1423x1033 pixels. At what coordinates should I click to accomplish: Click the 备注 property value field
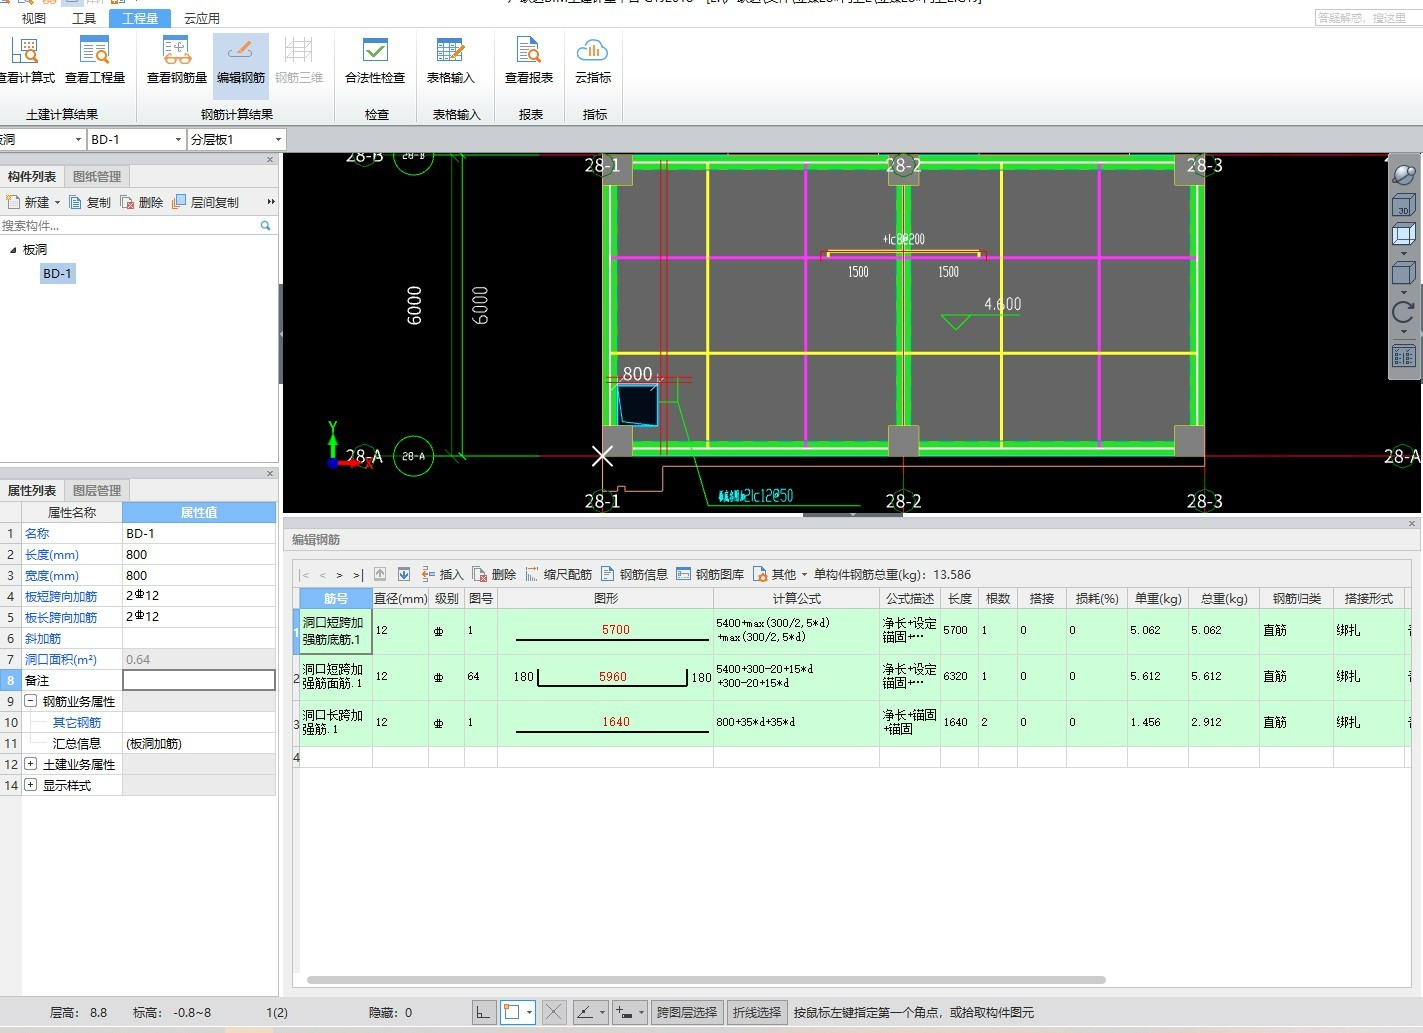pyautogui.click(x=199, y=680)
